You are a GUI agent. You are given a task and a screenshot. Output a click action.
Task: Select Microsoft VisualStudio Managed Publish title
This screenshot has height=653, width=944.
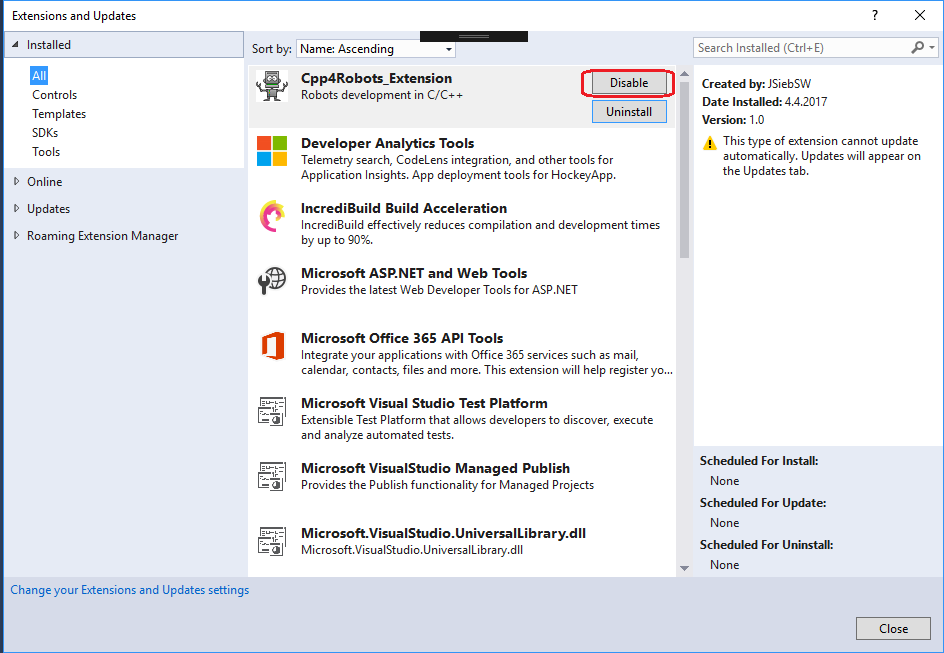click(435, 468)
